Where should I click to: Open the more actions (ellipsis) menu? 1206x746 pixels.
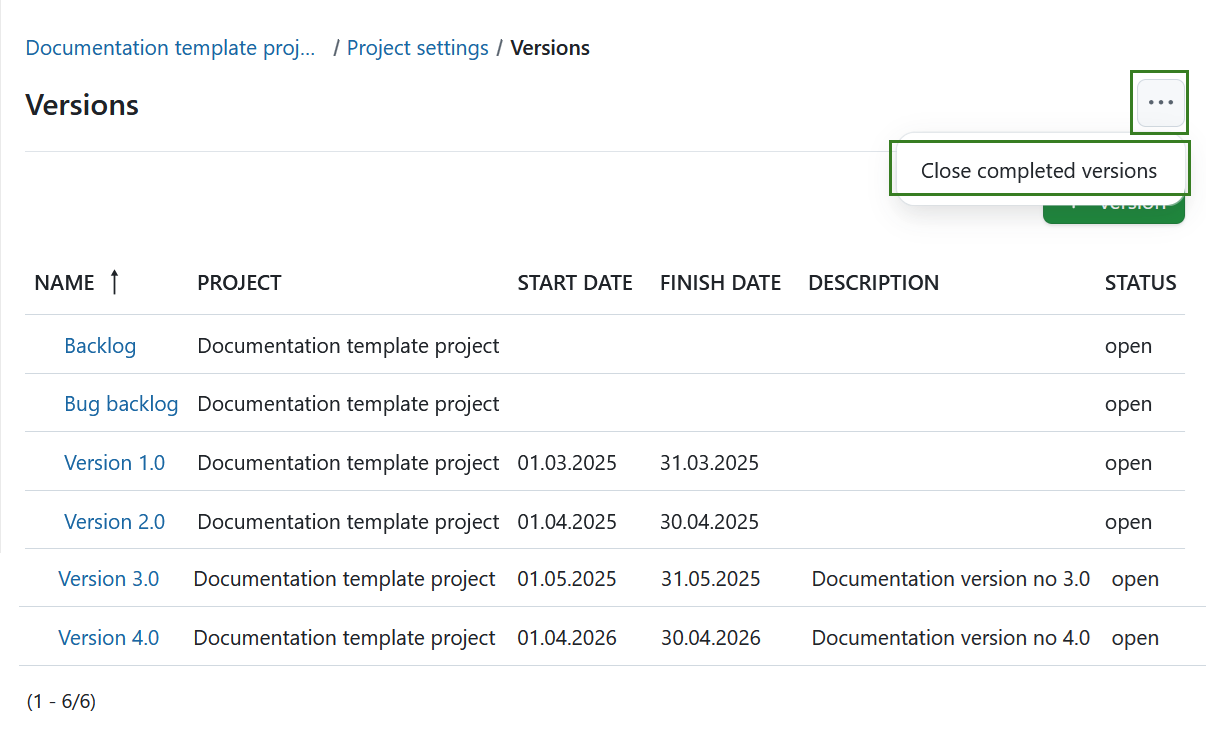pyautogui.click(x=1159, y=102)
